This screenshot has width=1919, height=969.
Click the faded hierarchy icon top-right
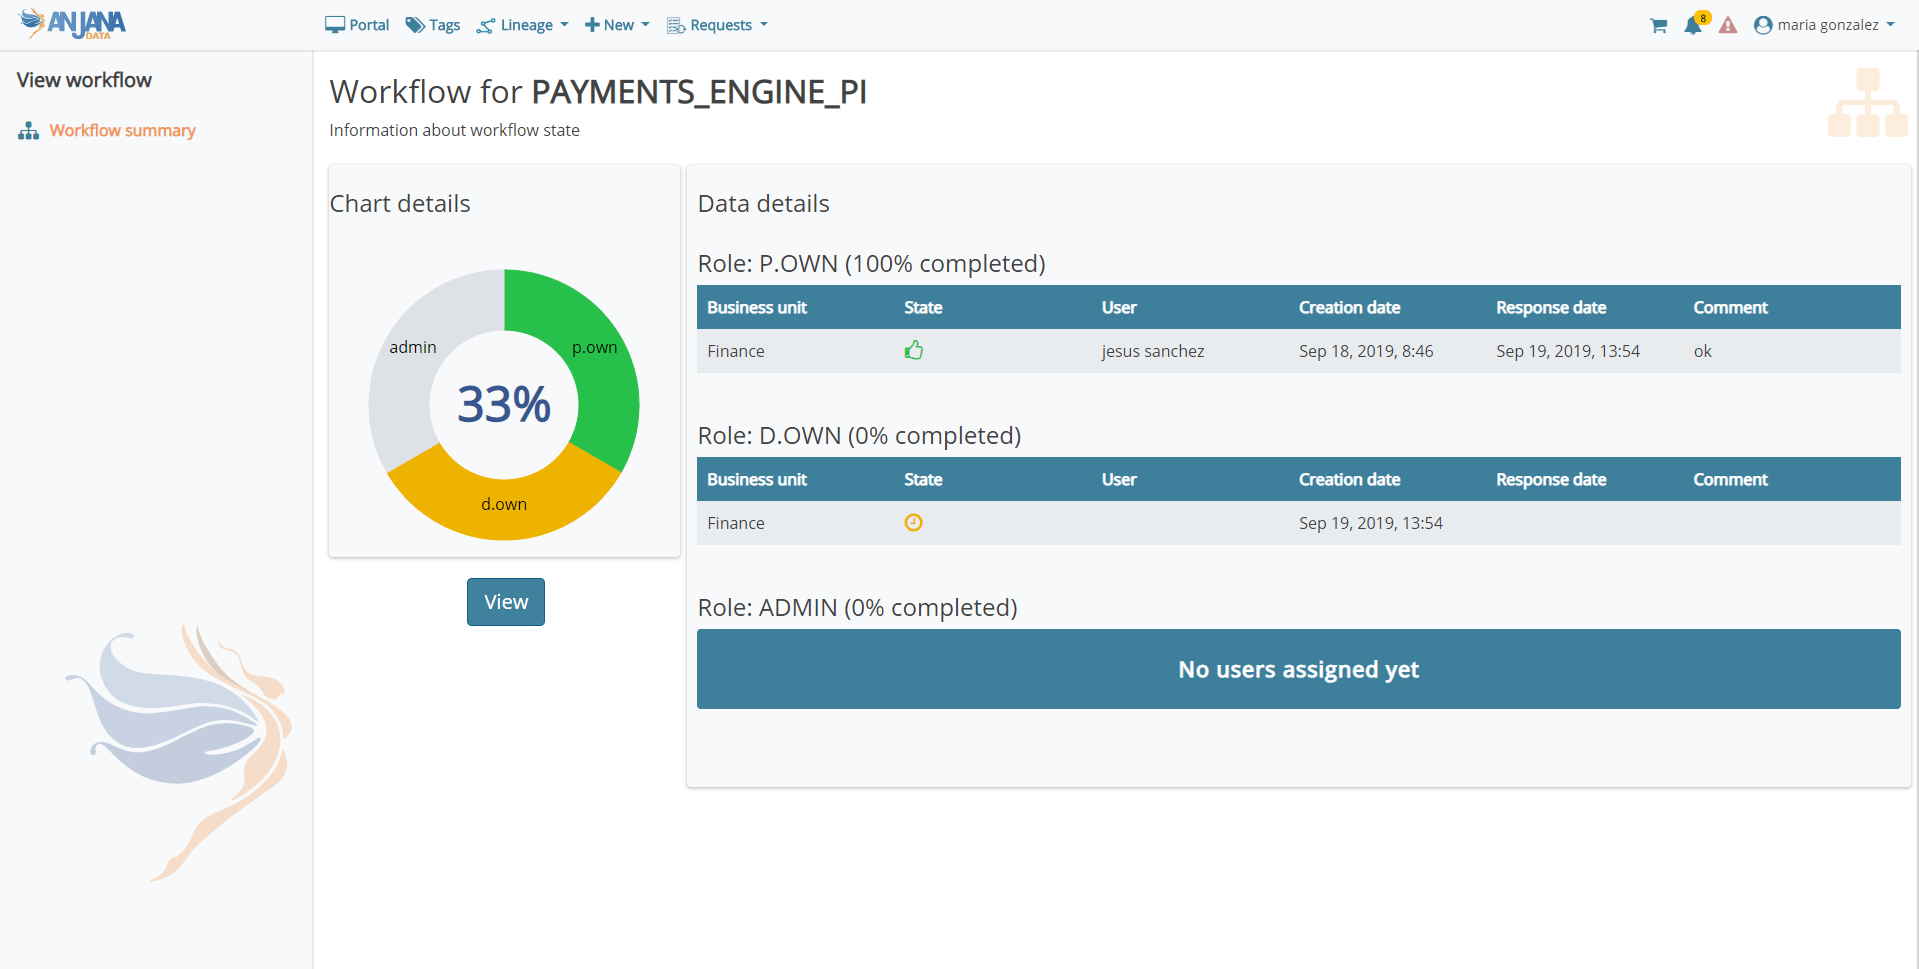(x=1867, y=103)
